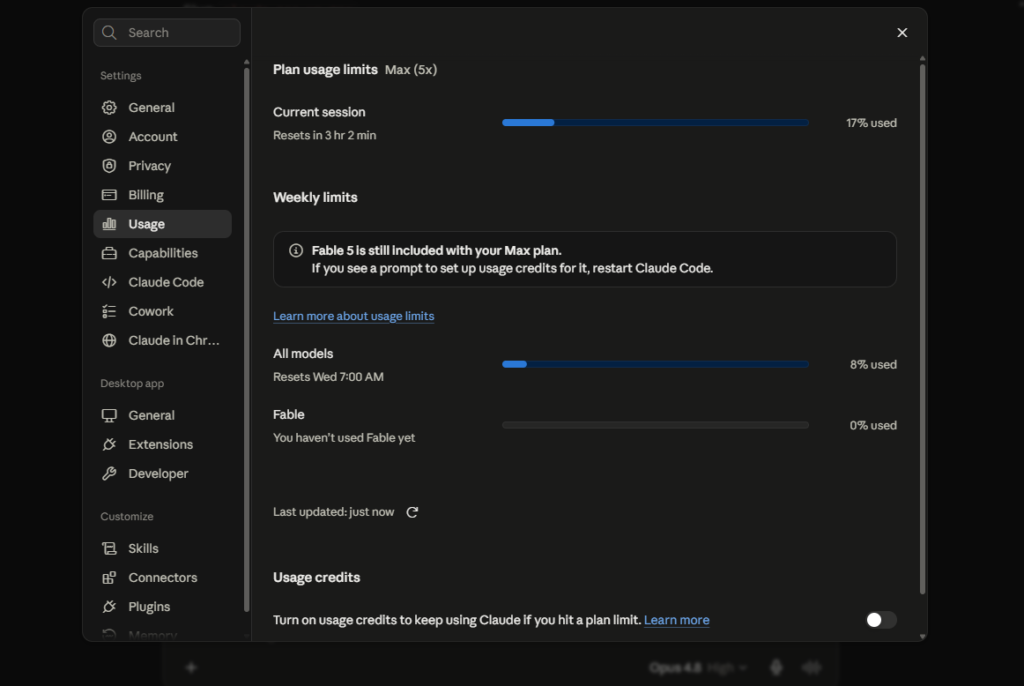Select the Connectors menu item
The image size is (1024, 686).
pyautogui.click(x=163, y=578)
